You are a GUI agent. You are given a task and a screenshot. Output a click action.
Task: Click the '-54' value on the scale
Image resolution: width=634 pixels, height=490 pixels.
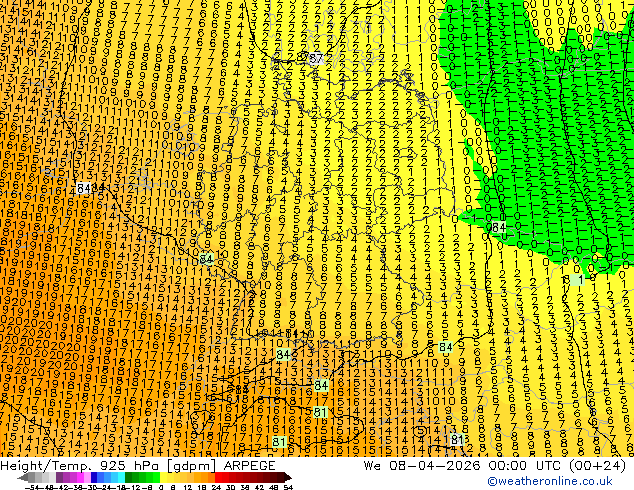(31, 487)
